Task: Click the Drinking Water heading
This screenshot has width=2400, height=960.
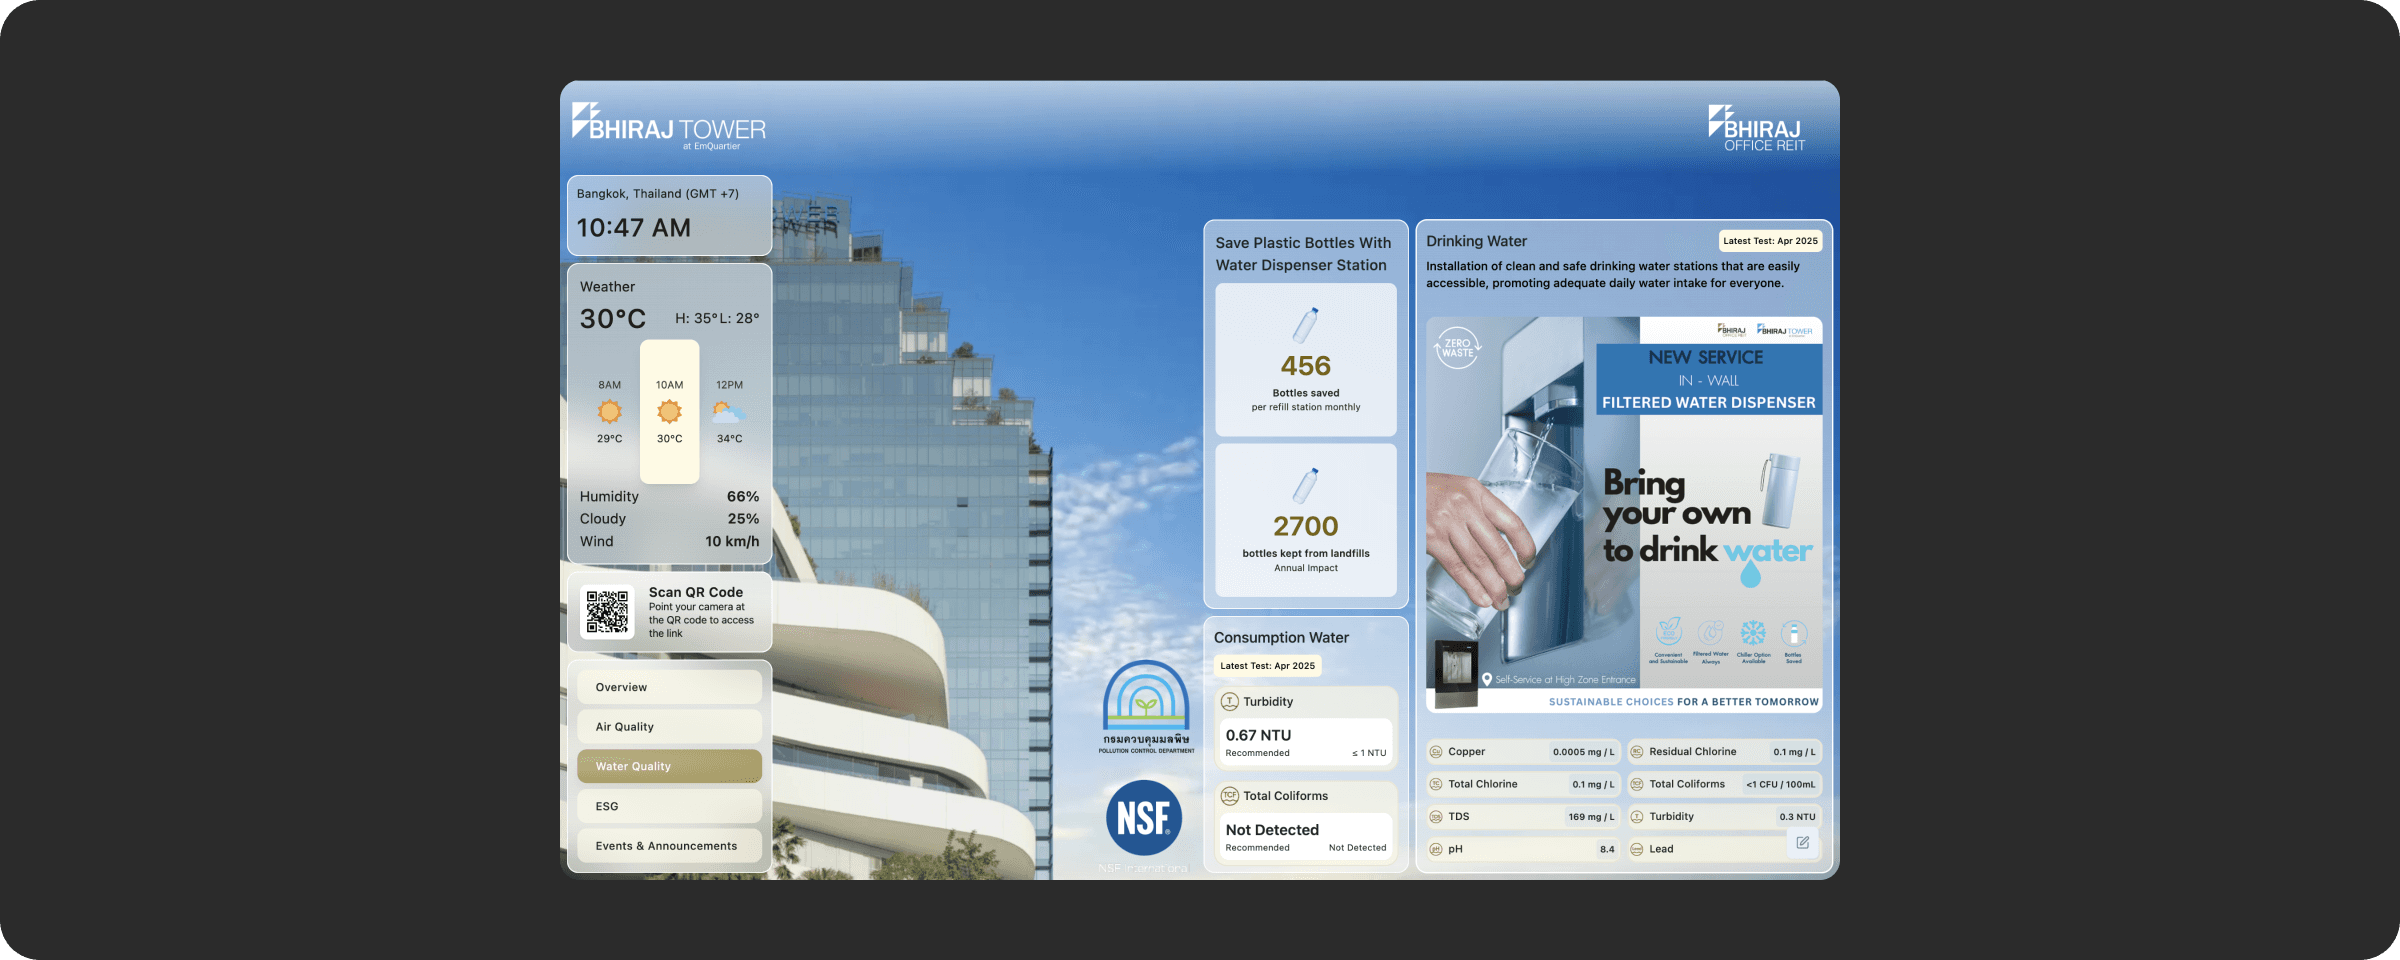Action: [1476, 241]
